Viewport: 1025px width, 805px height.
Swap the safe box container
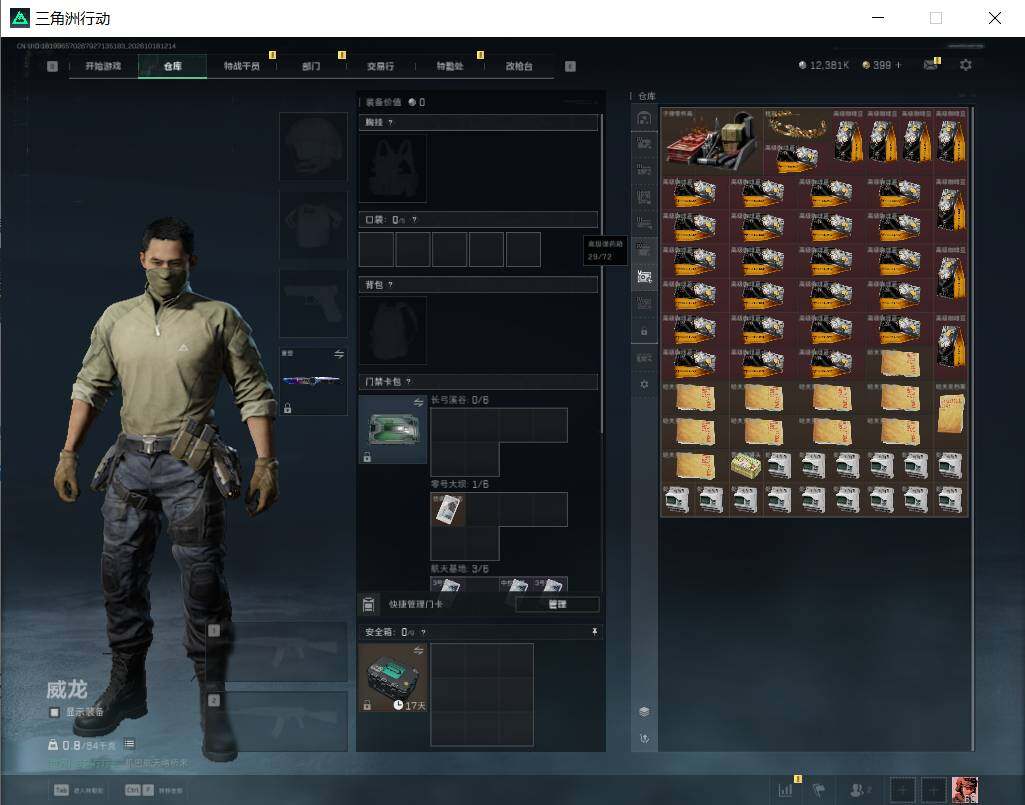[418, 651]
